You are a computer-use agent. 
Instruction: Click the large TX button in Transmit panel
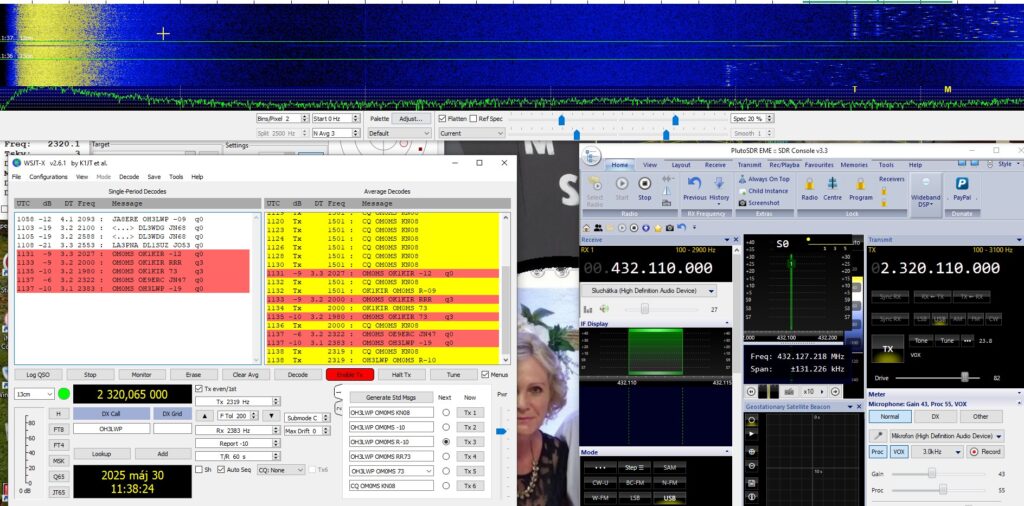(888, 349)
